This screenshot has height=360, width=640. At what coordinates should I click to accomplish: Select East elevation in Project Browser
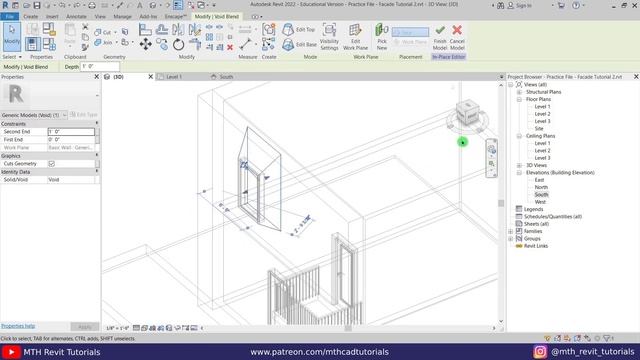539,180
